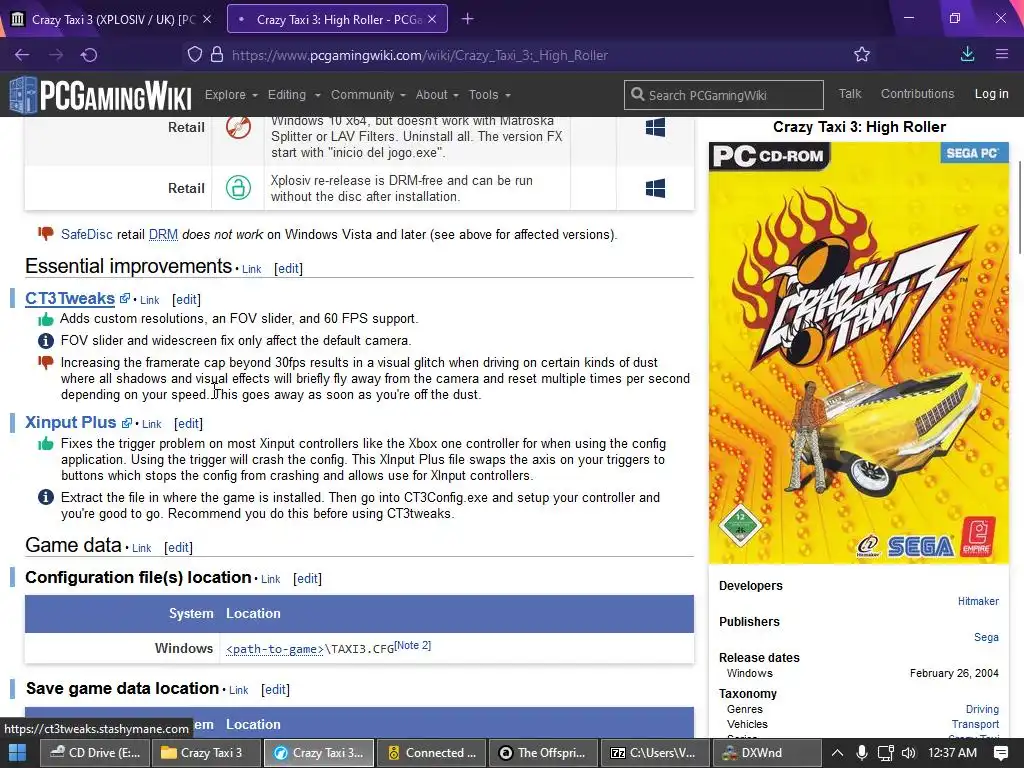Show hidden tray icons chevron
This screenshot has height=768, width=1024.
pos(837,752)
